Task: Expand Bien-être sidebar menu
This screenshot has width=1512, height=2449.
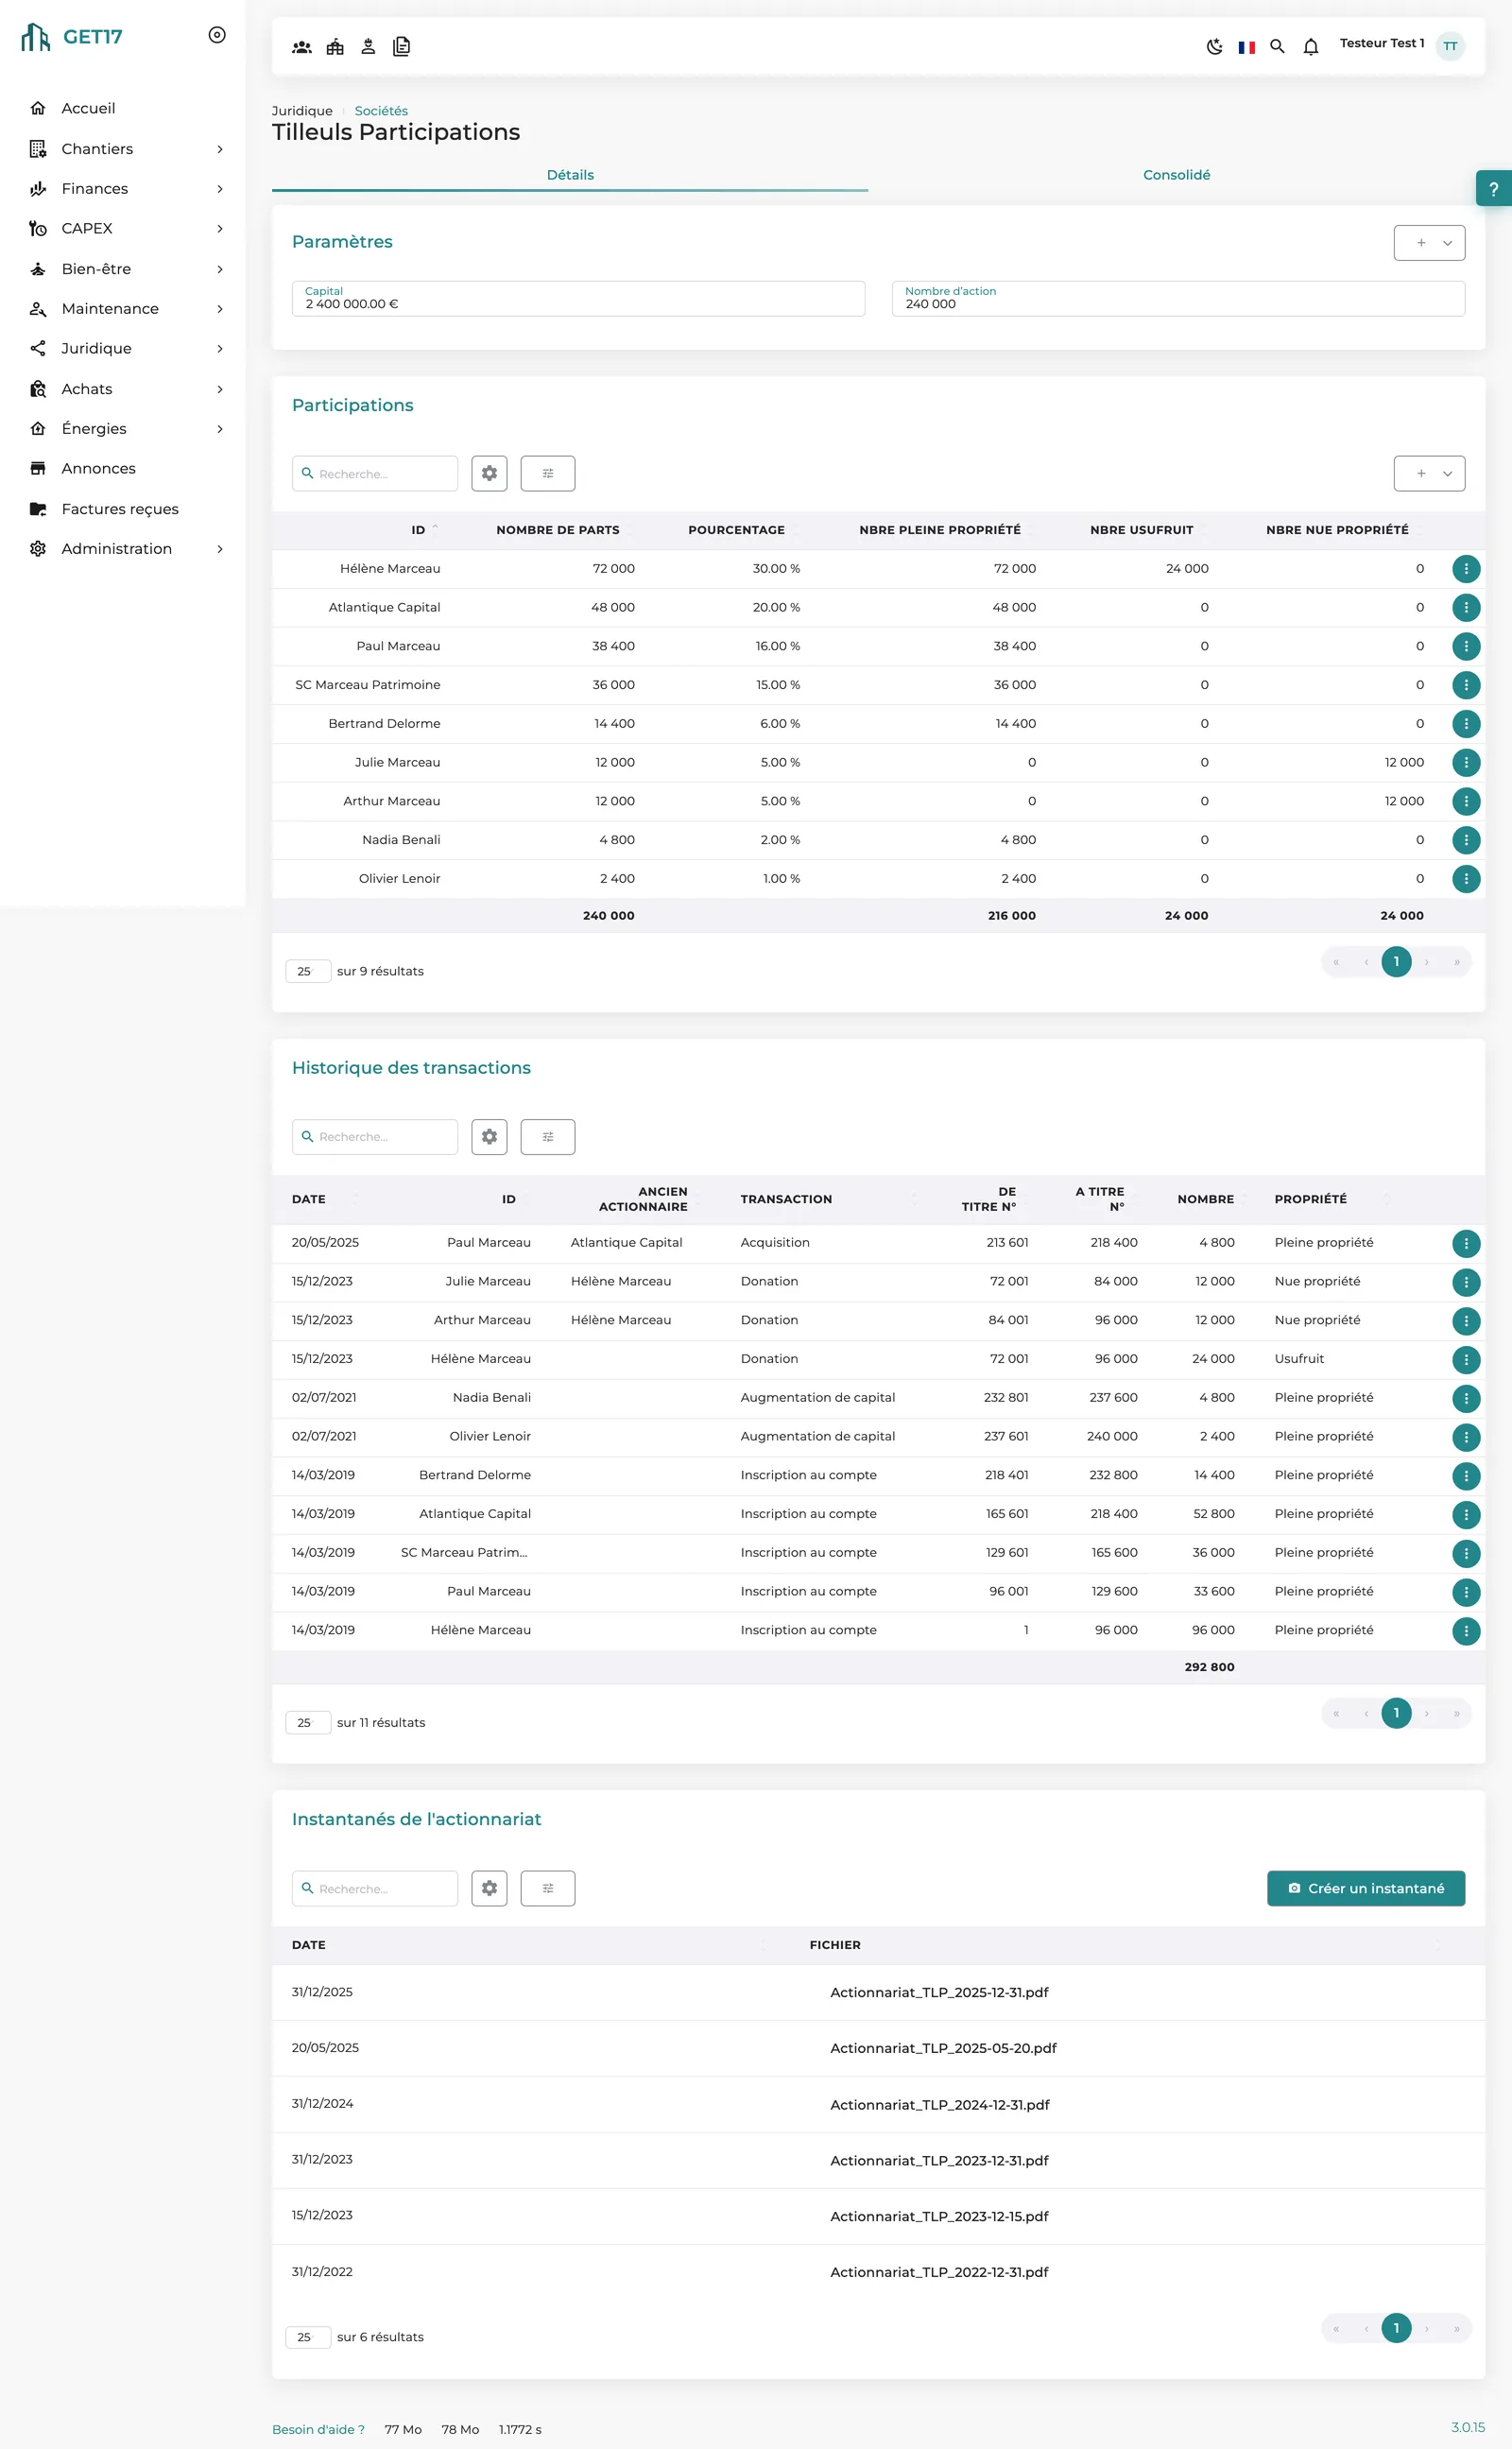Action: pyautogui.click(x=123, y=269)
